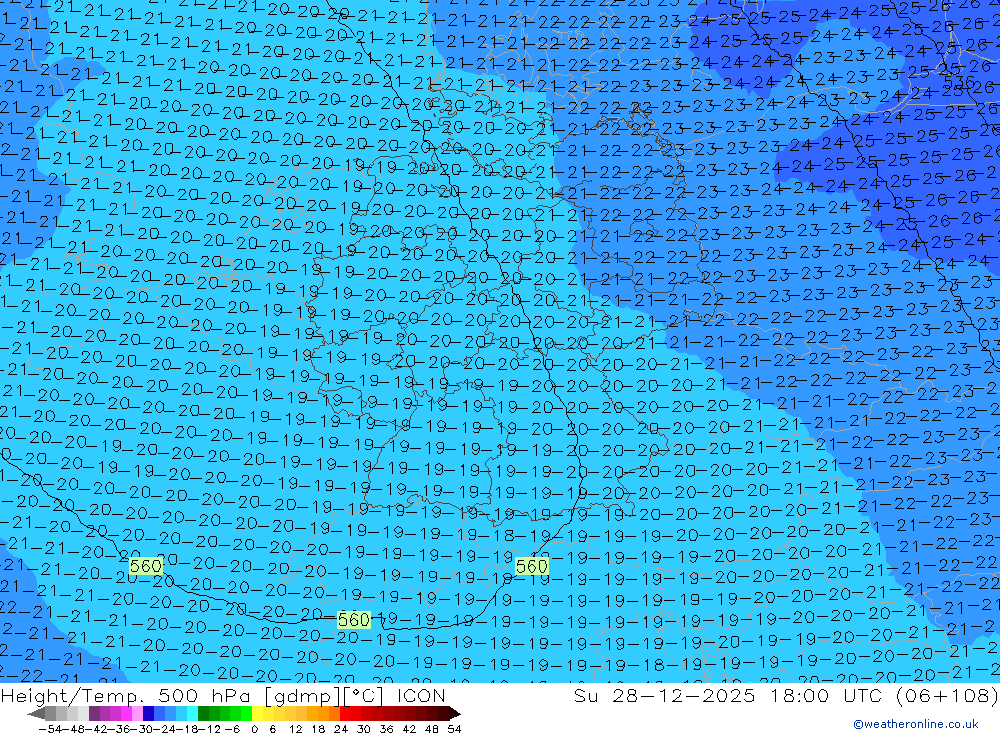Screen dimensions: 1000x733
Task: Click the gray left arrow of the color scale
Action: [36, 713]
